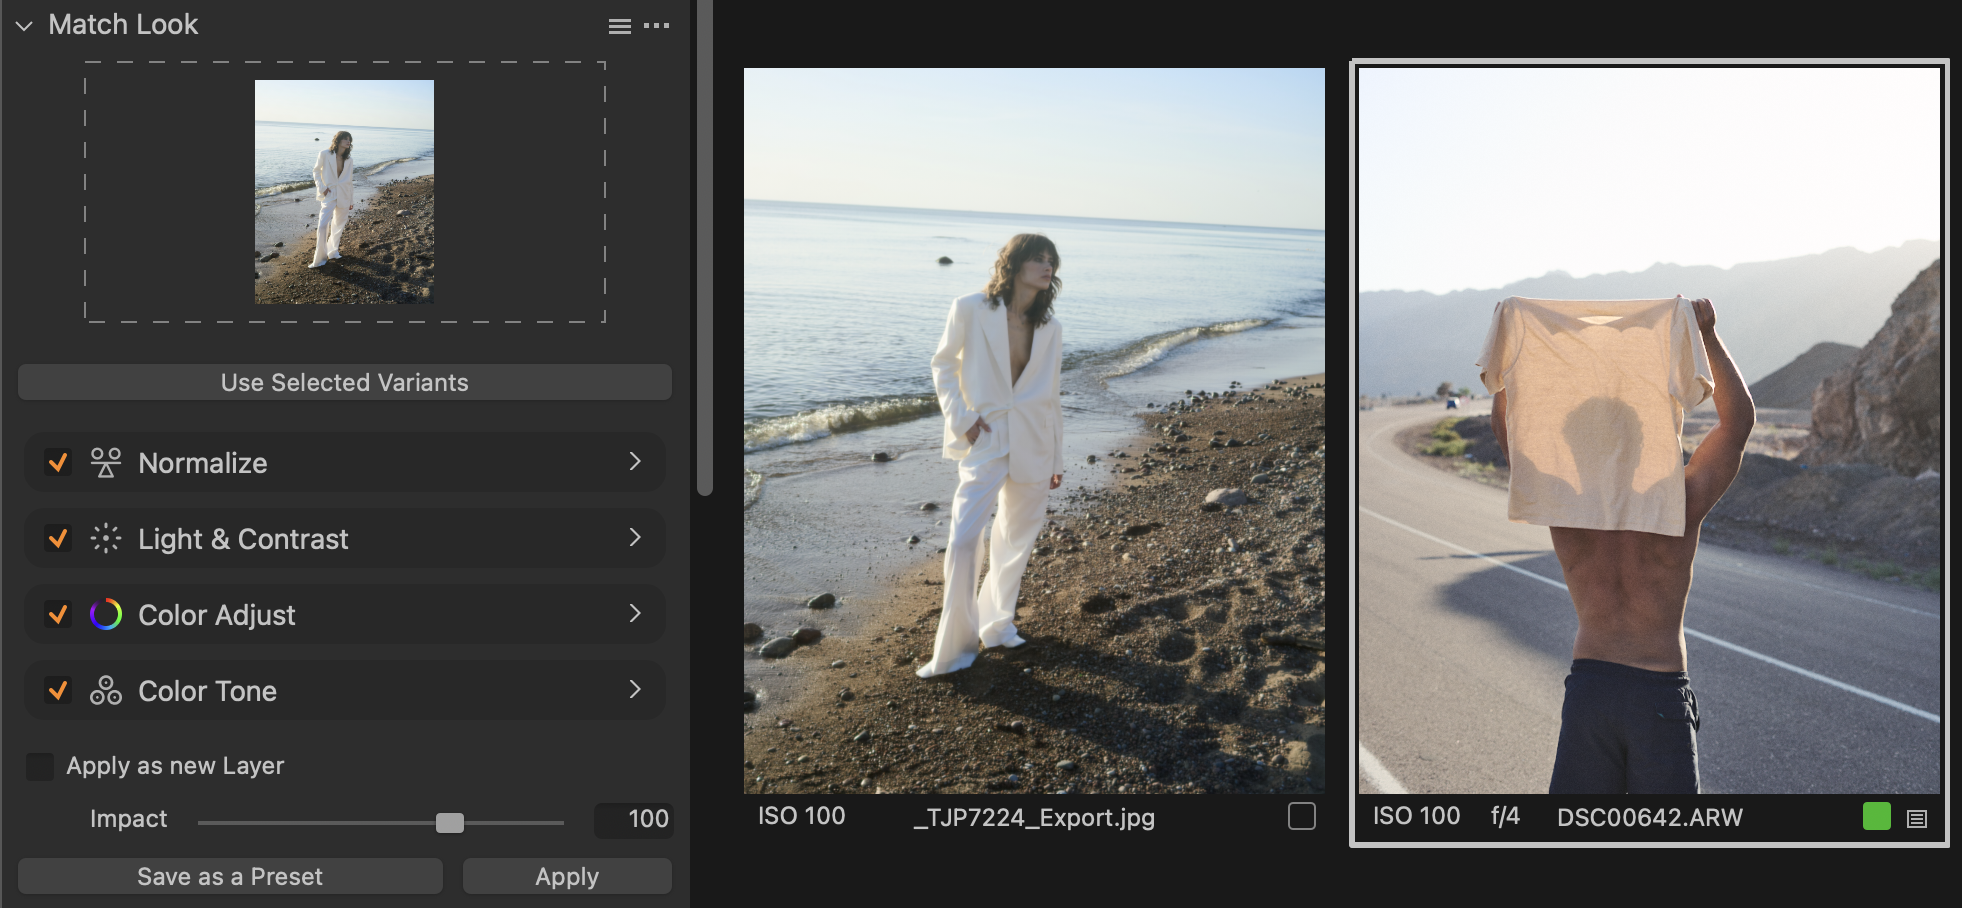Click the adjustments icon beside DSC00642.ARW
This screenshot has width=1962, height=908.
(1916, 819)
